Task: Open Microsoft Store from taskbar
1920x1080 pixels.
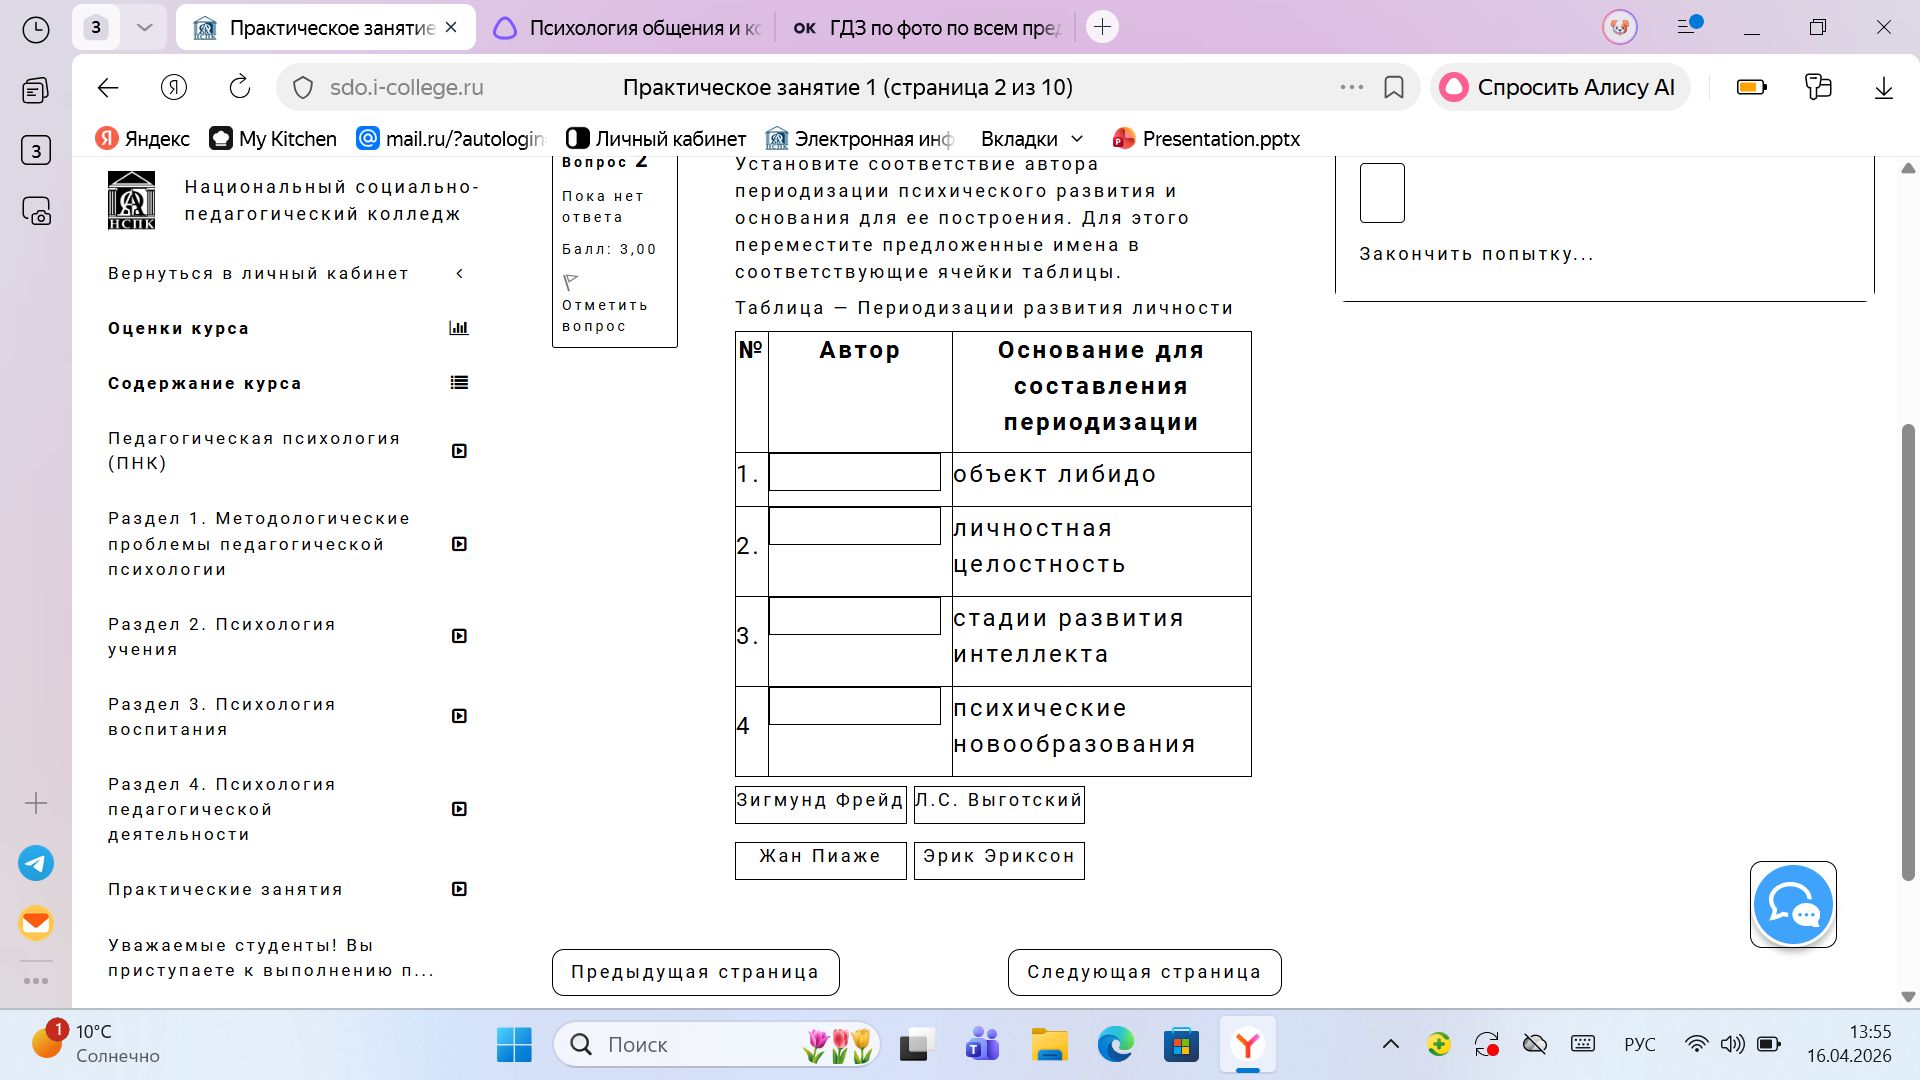Action: point(1182,1045)
